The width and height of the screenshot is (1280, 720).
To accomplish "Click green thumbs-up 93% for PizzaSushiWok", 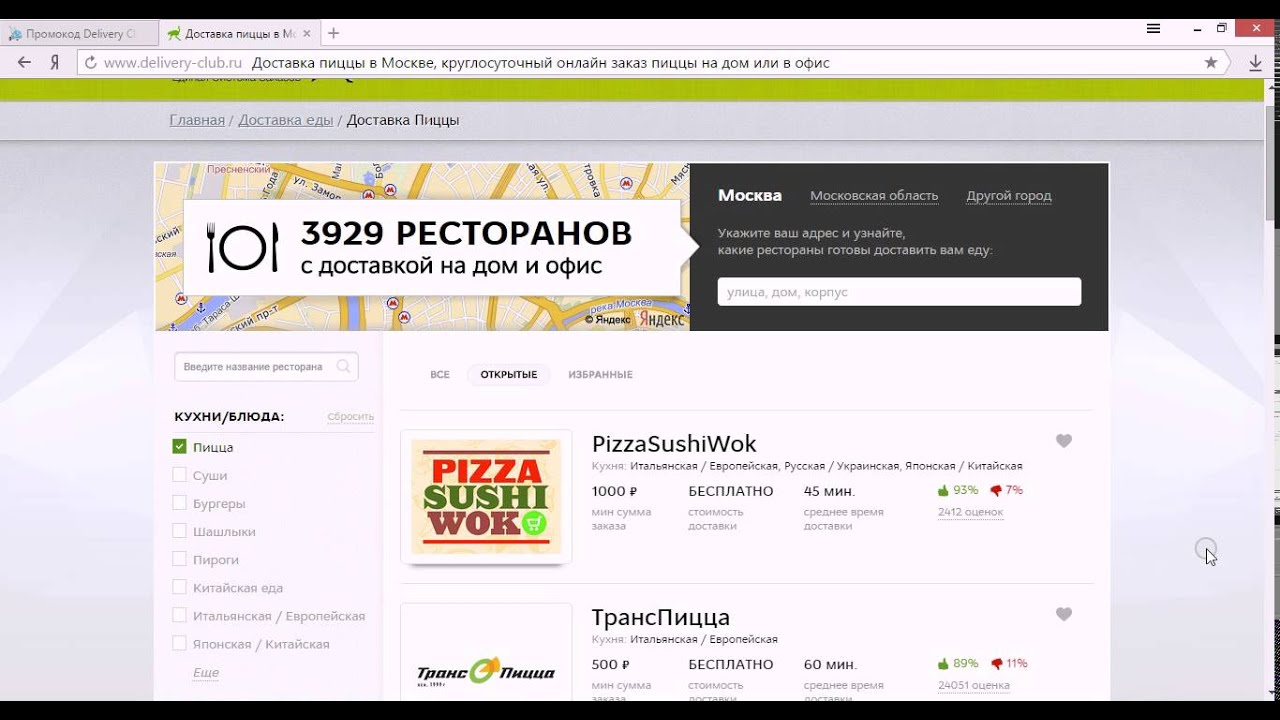I will point(957,490).
